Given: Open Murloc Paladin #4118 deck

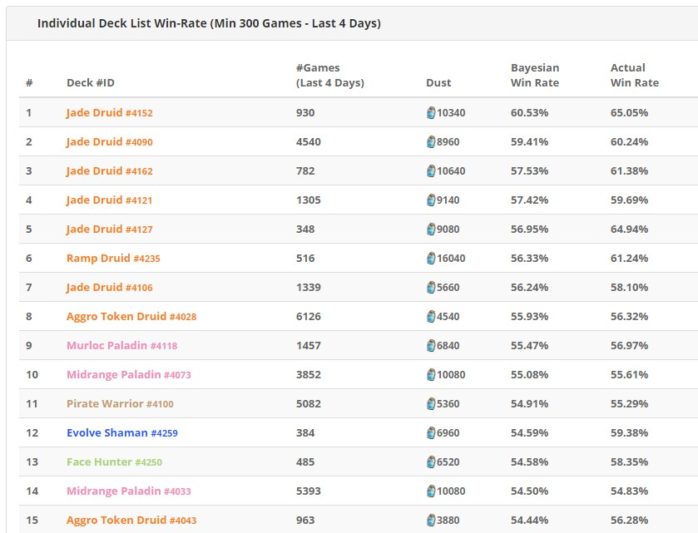Looking at the screenshot, I should click(122, 346).
